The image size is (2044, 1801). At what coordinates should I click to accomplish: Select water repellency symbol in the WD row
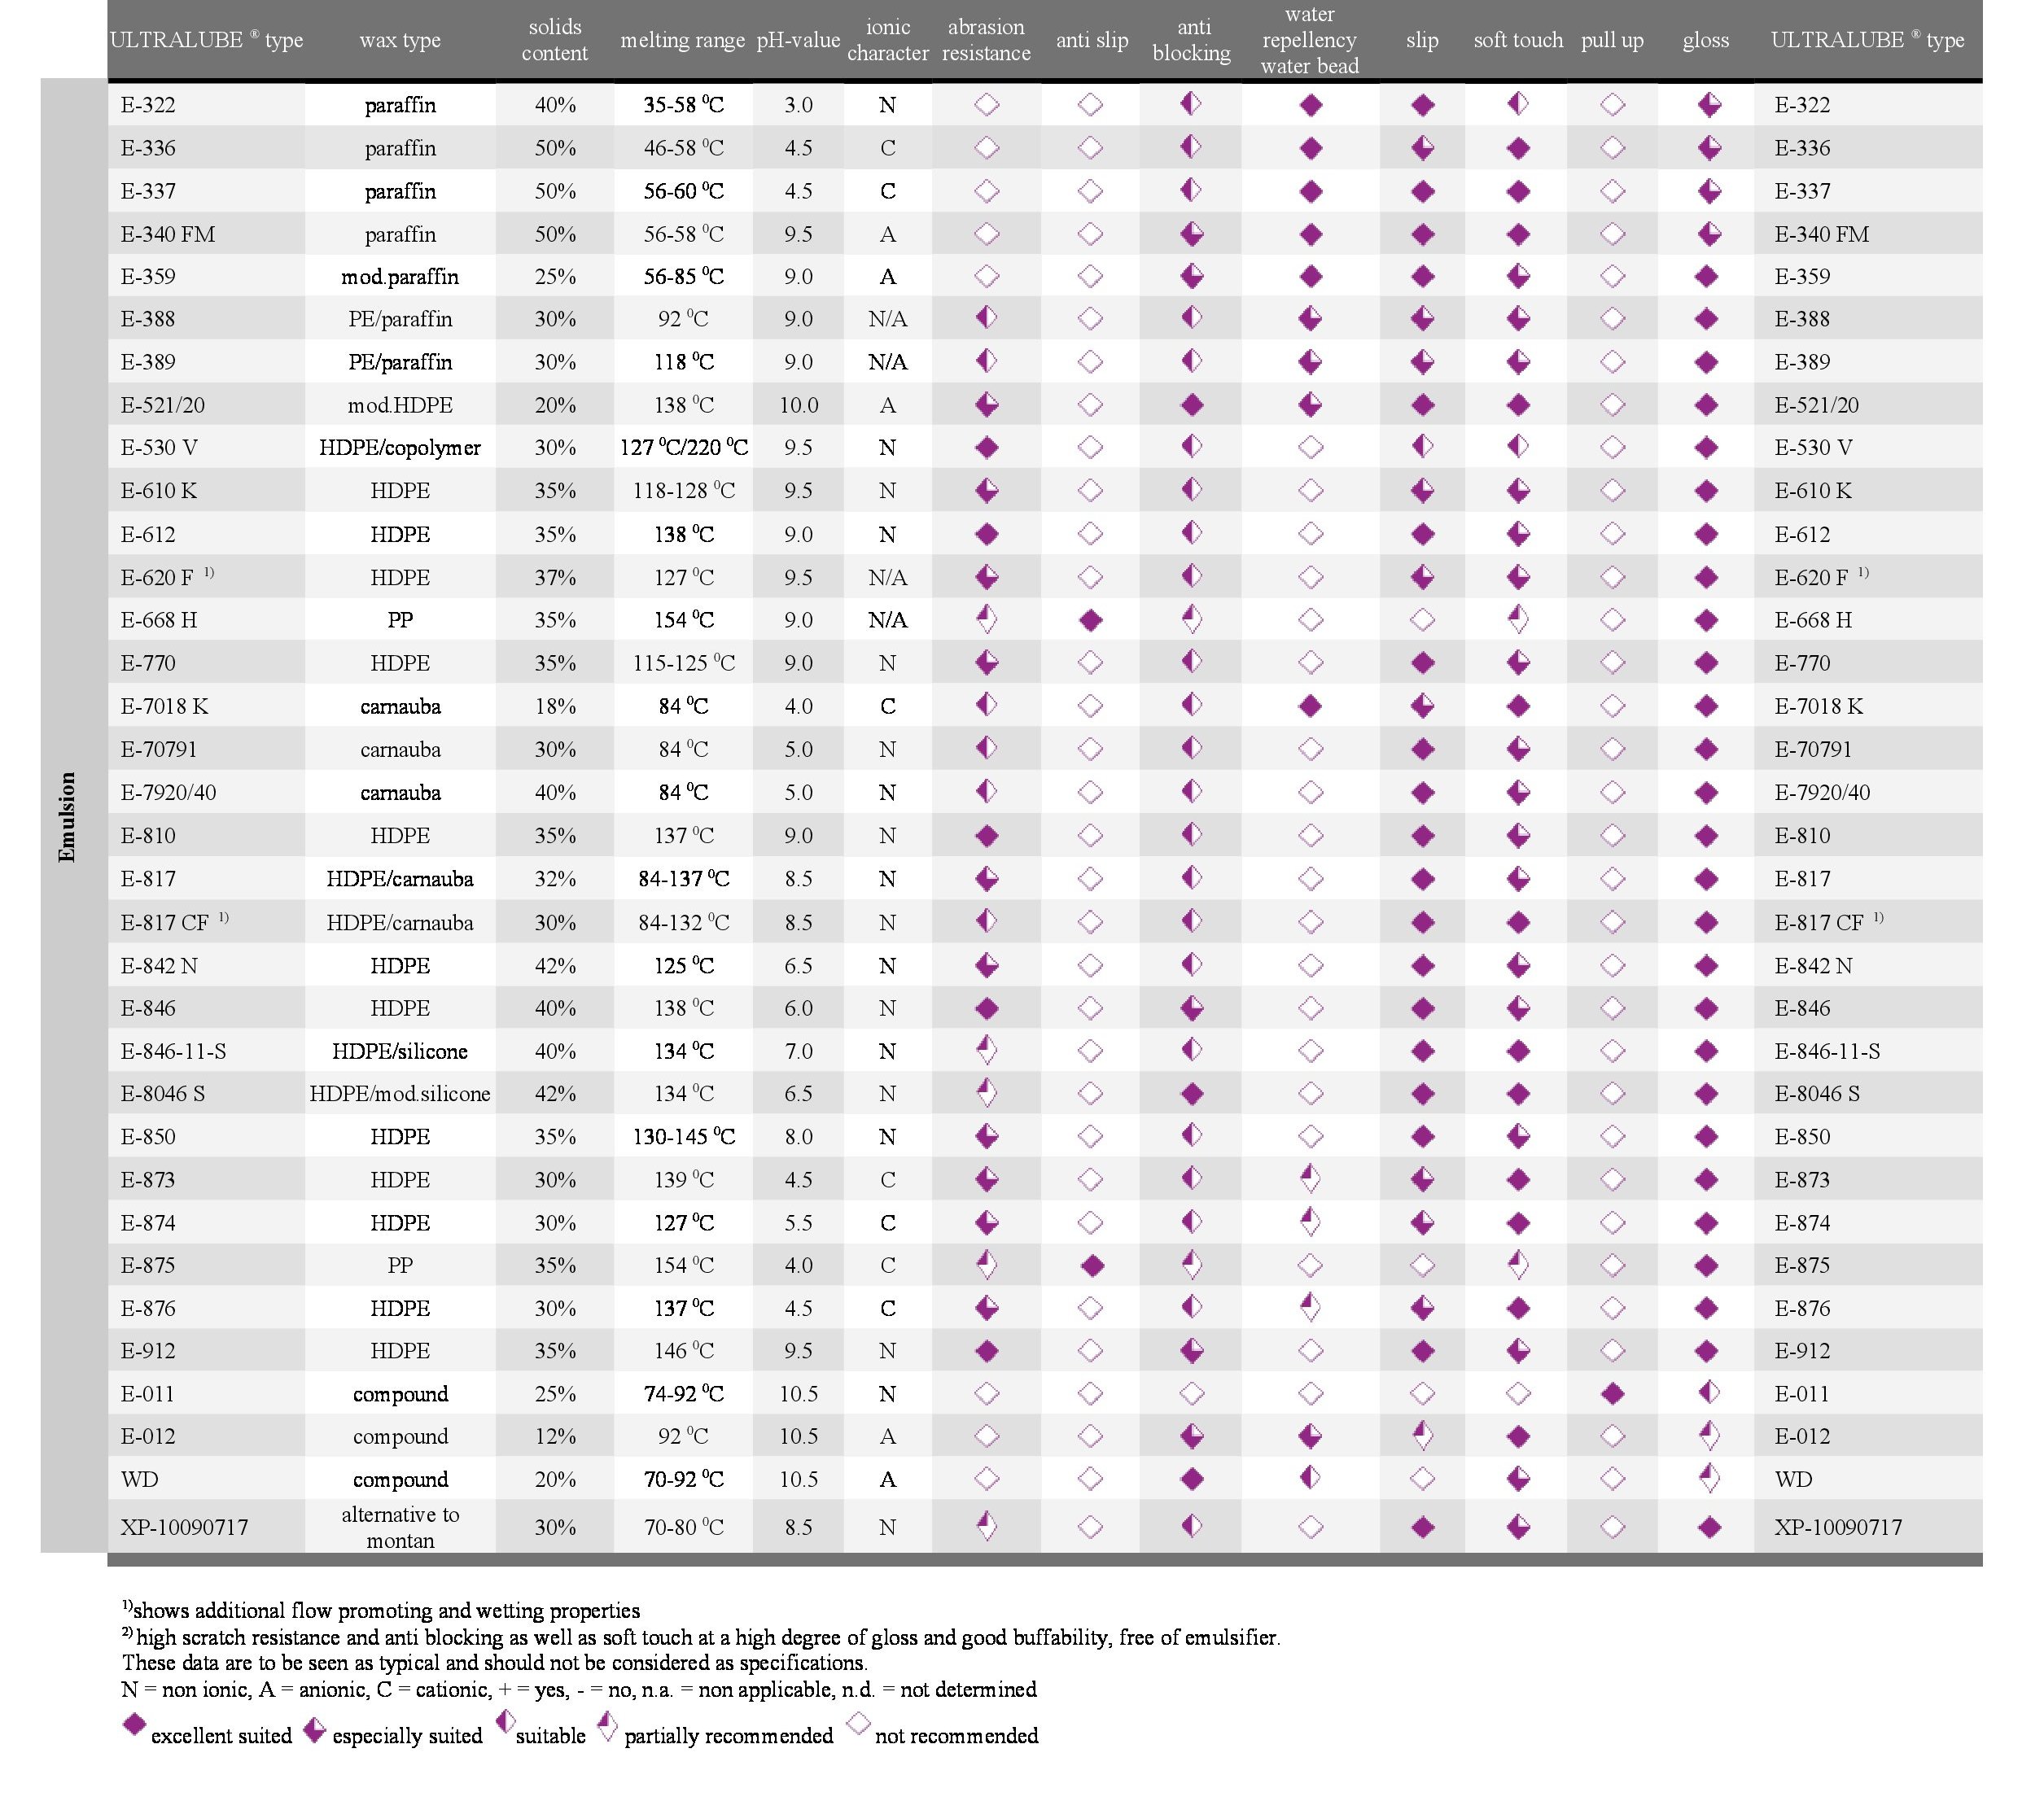click(1310, 1477)
